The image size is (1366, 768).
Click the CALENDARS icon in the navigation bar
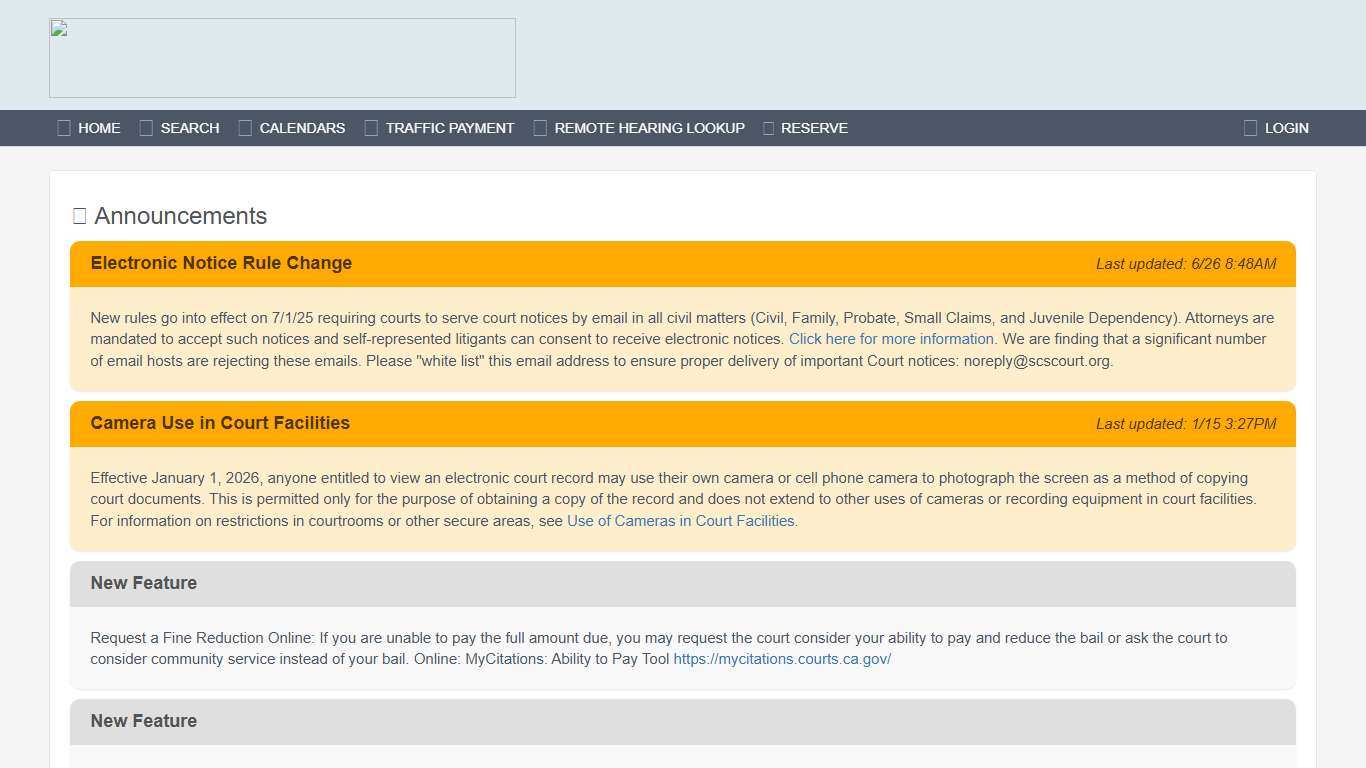click(x=245, y=128)
